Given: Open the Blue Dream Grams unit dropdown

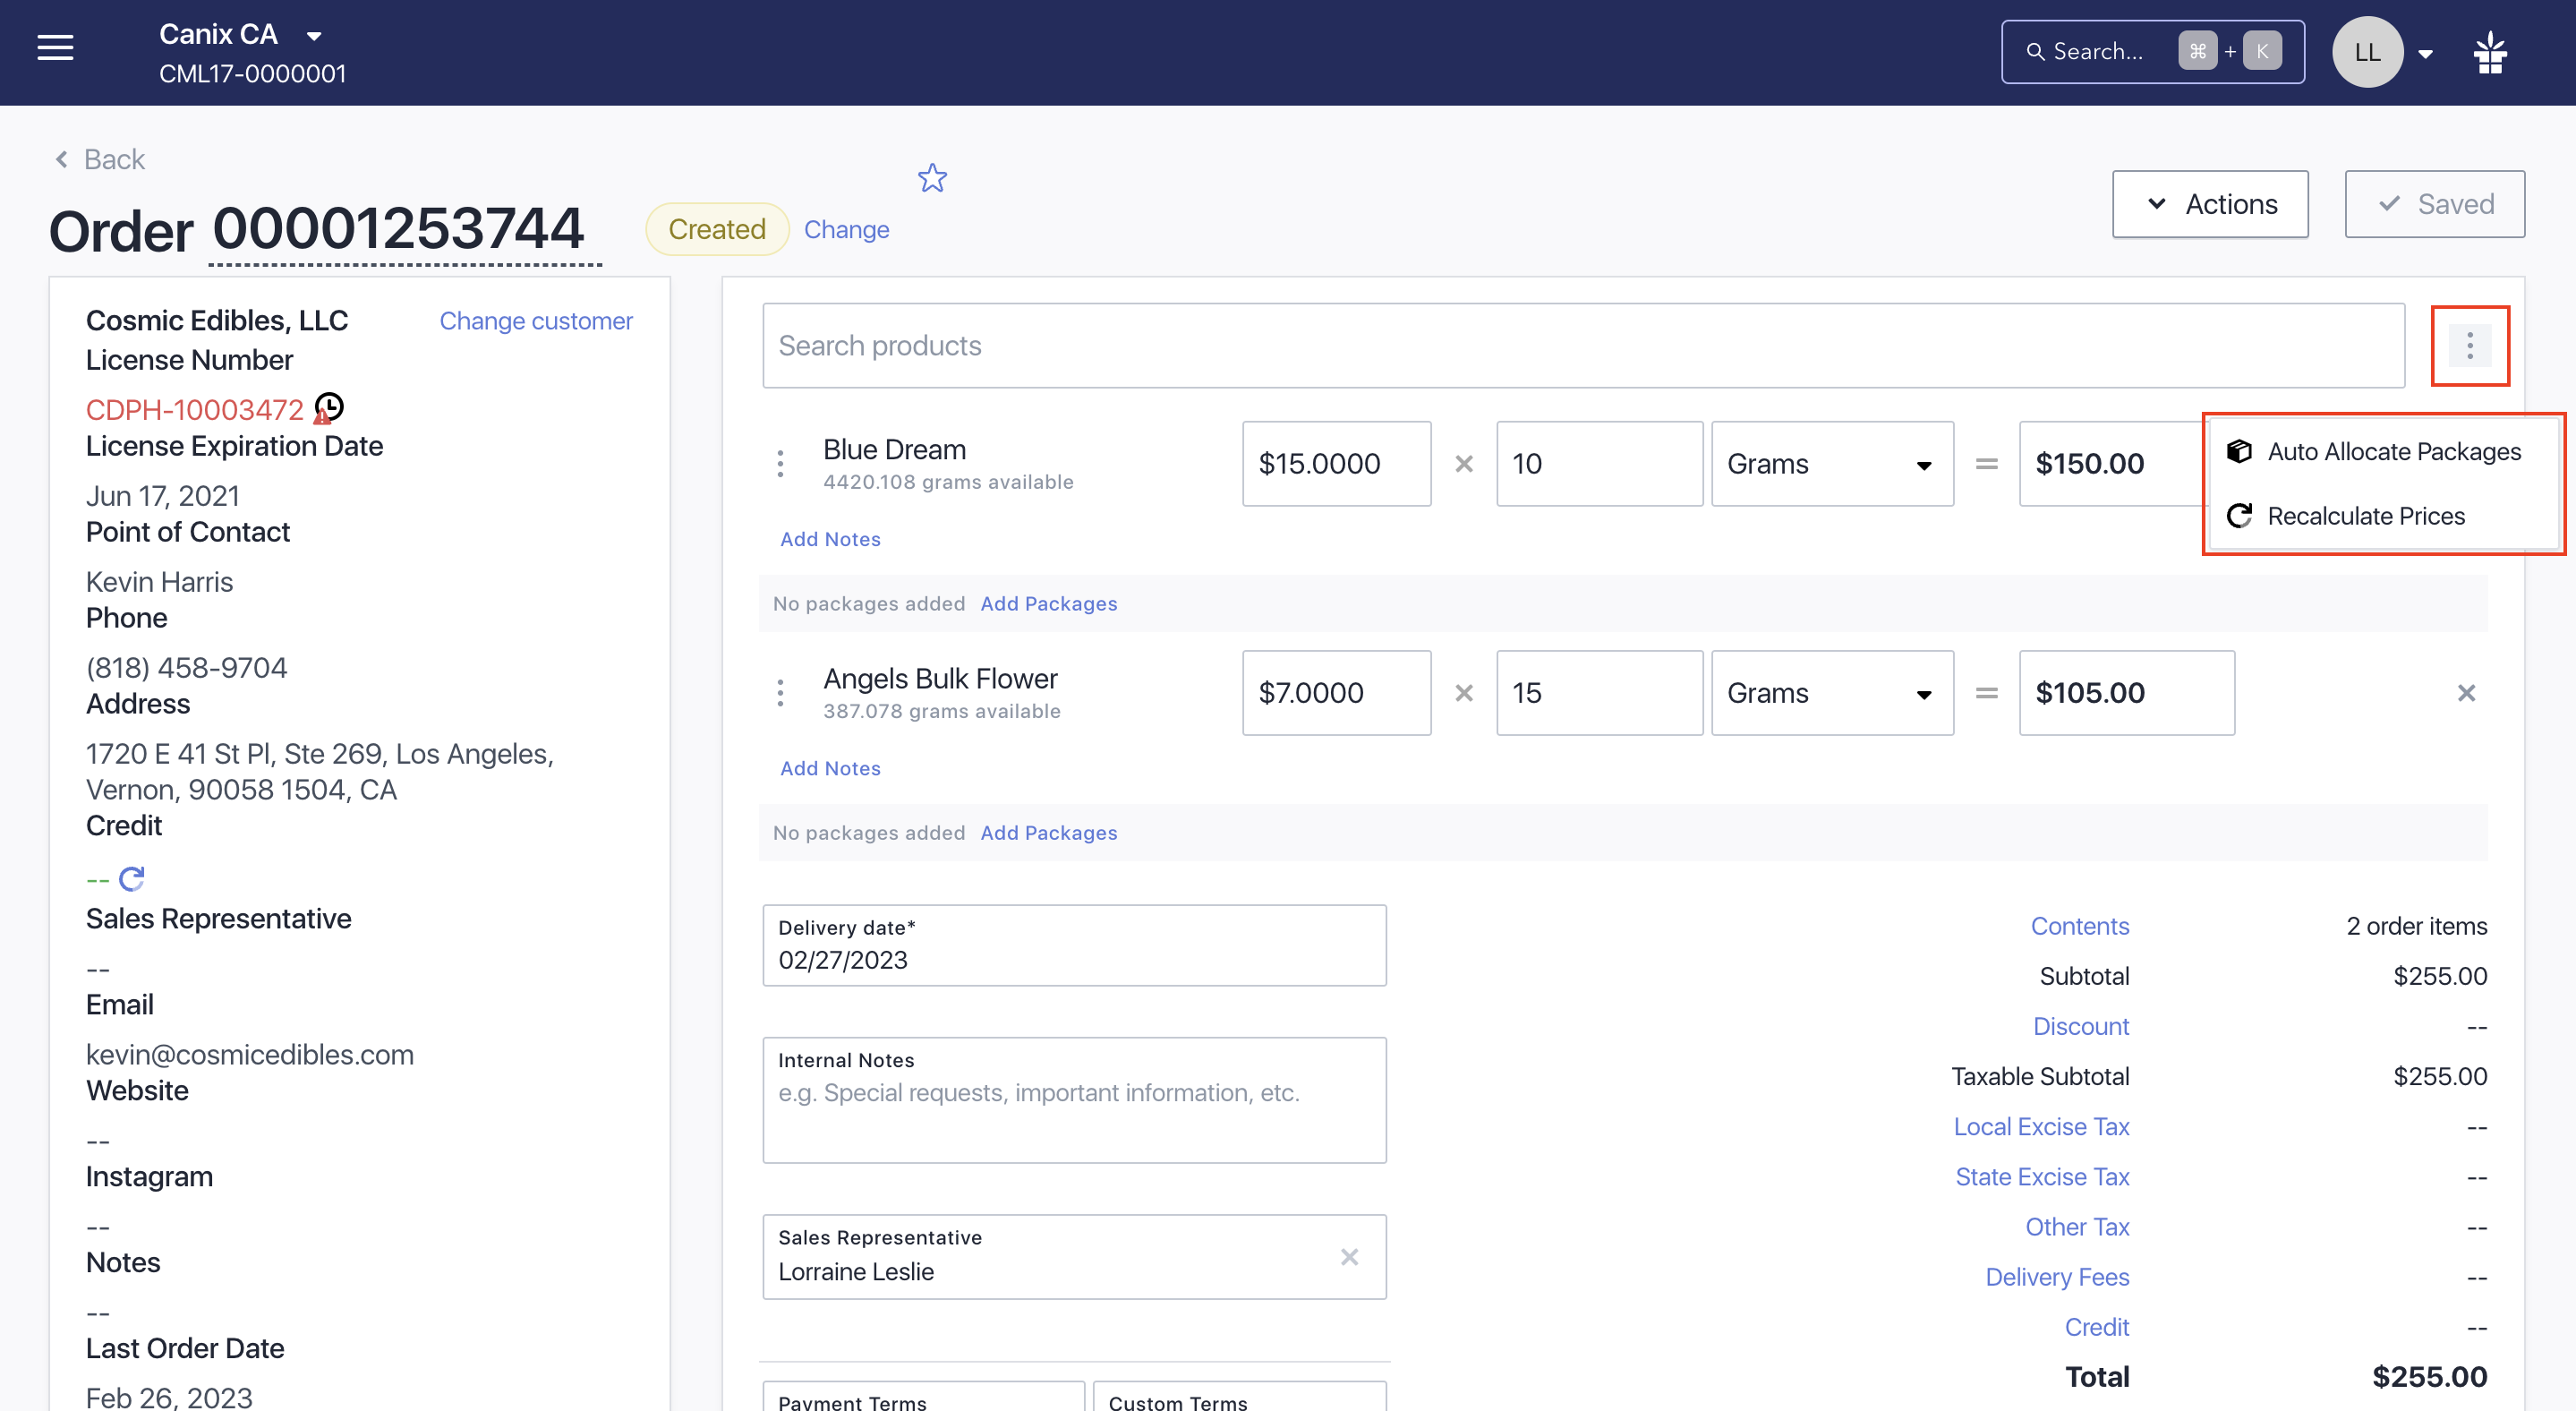Looking at the screenshot, I should [x=1832, y=464].
